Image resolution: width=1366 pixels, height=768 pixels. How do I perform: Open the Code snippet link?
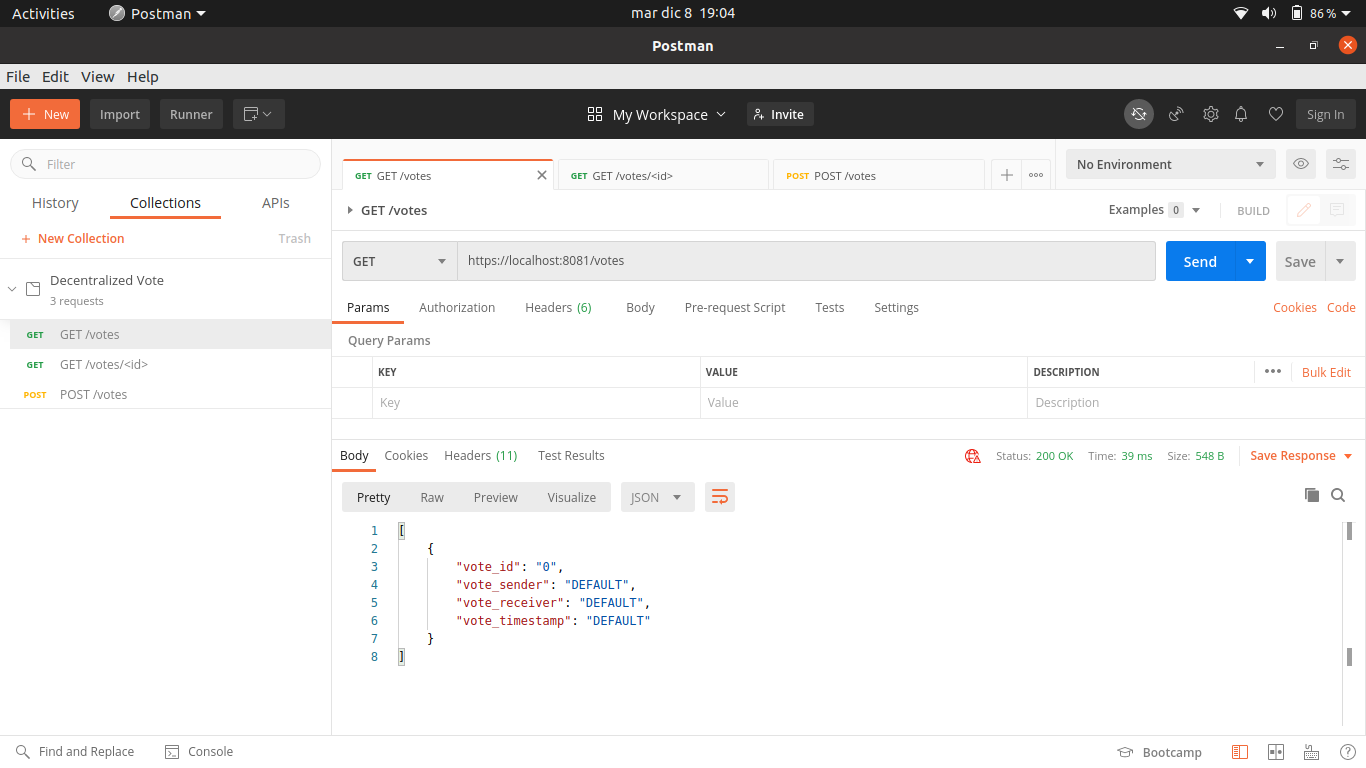pyautogui.click(x=1341, y=307)
